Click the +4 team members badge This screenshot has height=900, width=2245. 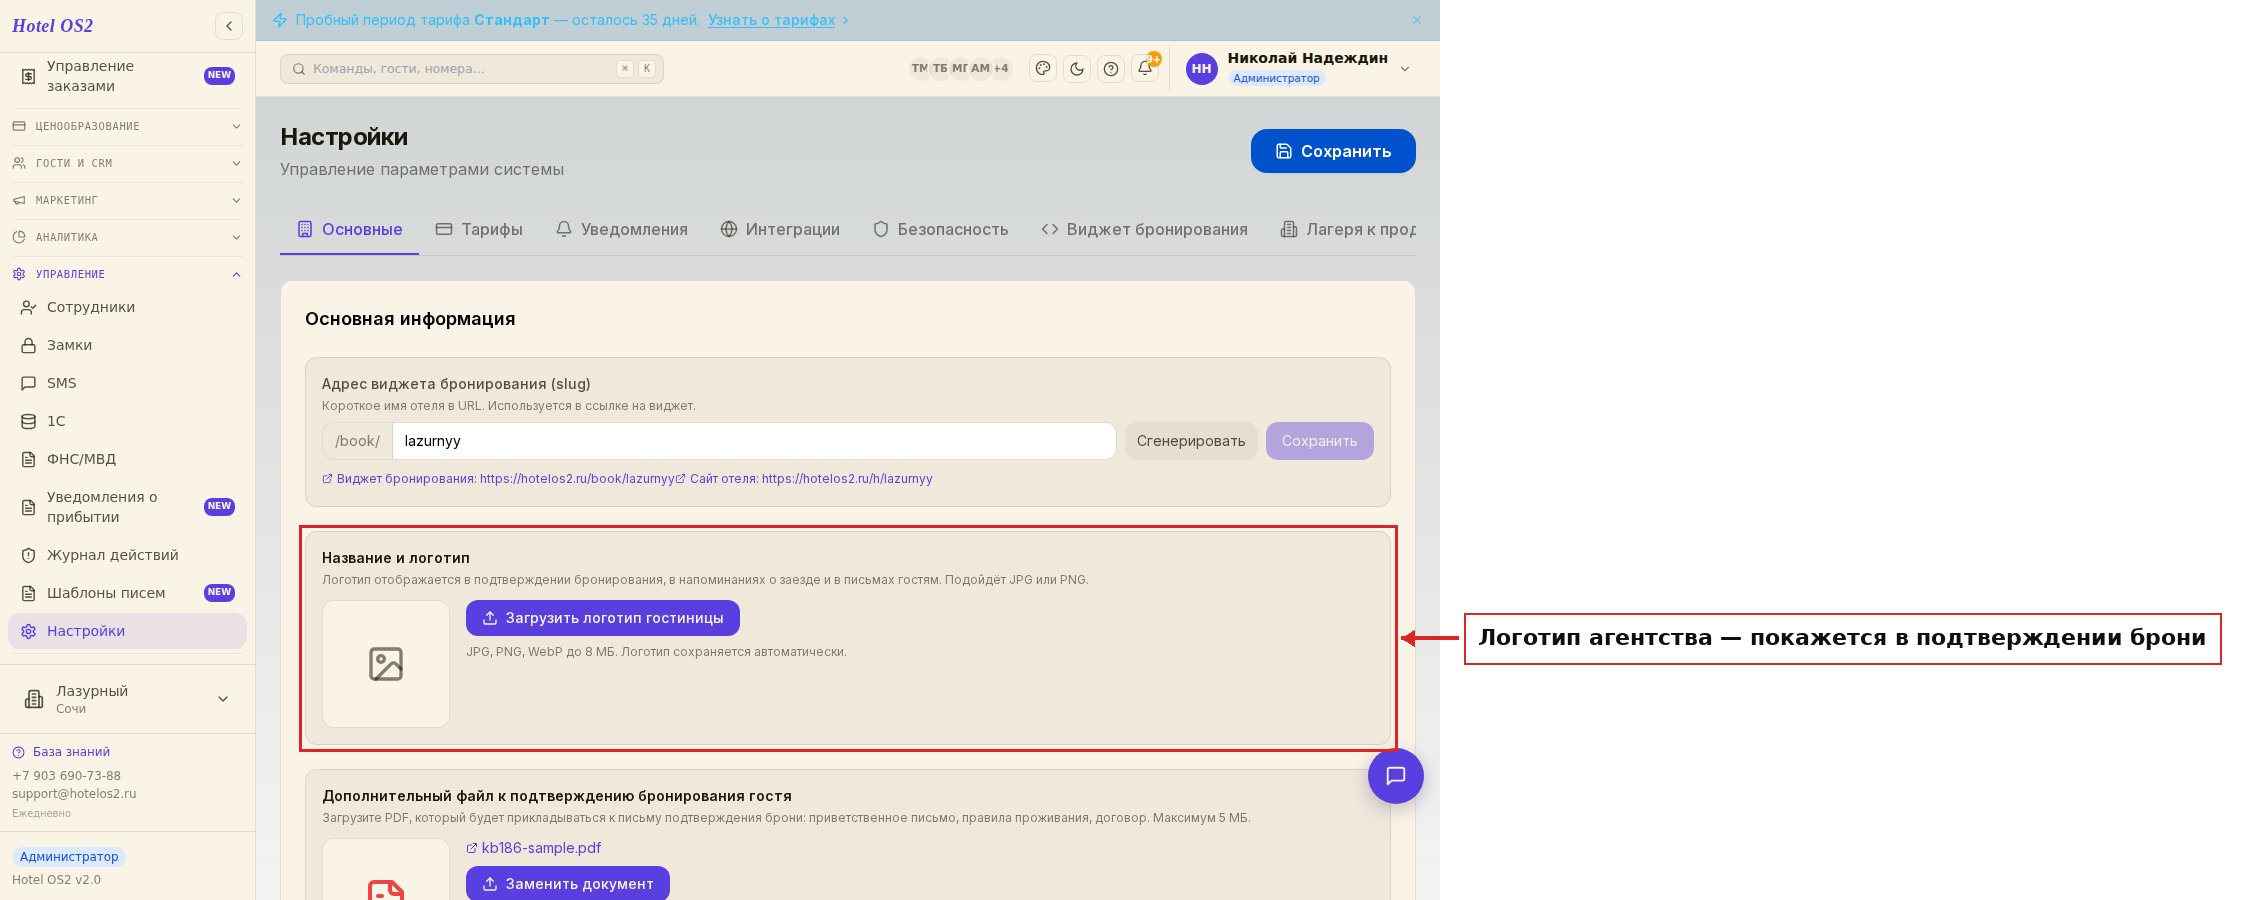[1001, 69]
